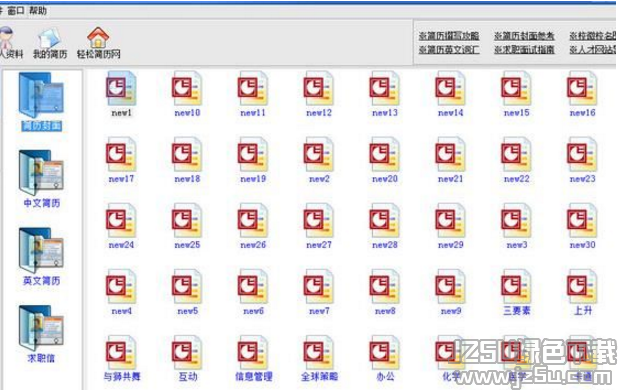The height and width of the screenshot is (390, 618).
Task: Go to the 轻松简历网 home icon
Action: pyautogui.click(x=98, y=43)
